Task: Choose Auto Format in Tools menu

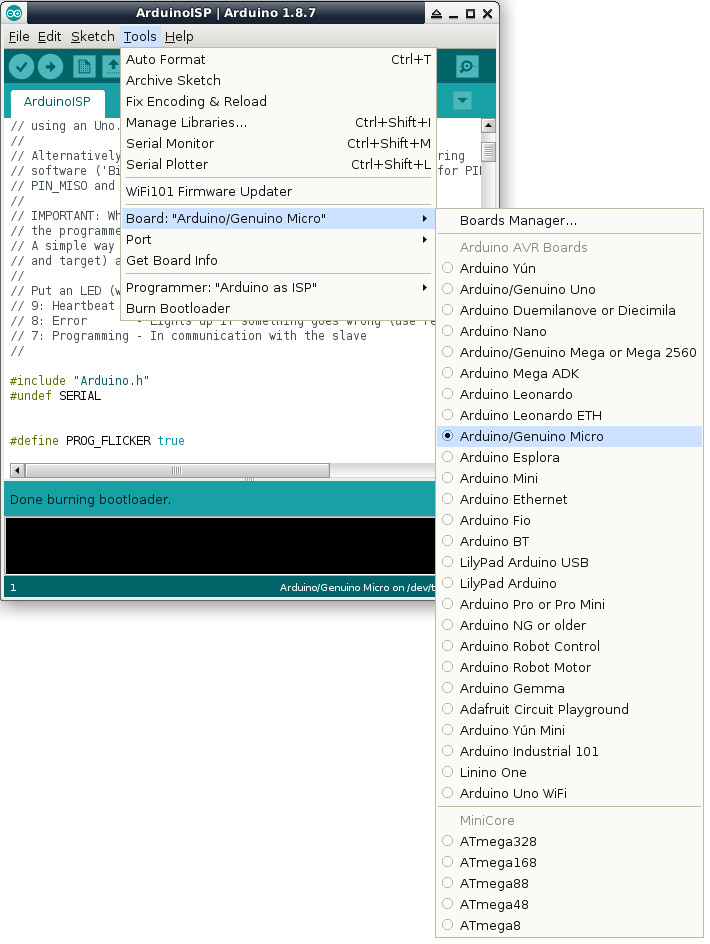Action: click(278, 60)
